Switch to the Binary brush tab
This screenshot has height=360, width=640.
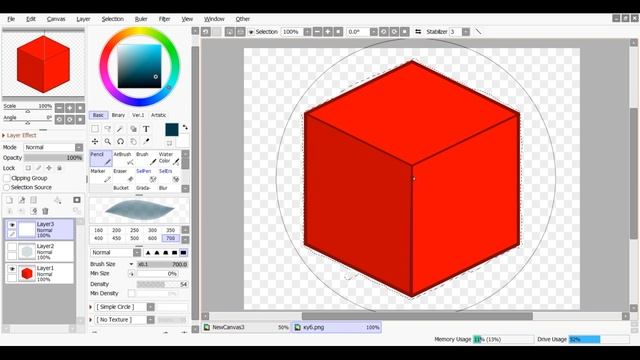click(118, 115)
